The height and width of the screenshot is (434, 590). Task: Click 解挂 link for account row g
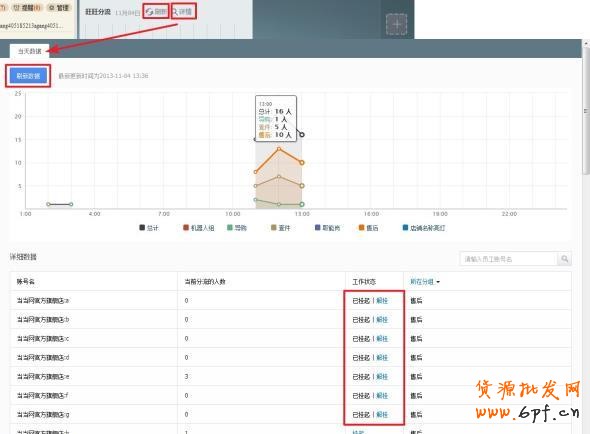pyautogui.click(x=382, y=414)
